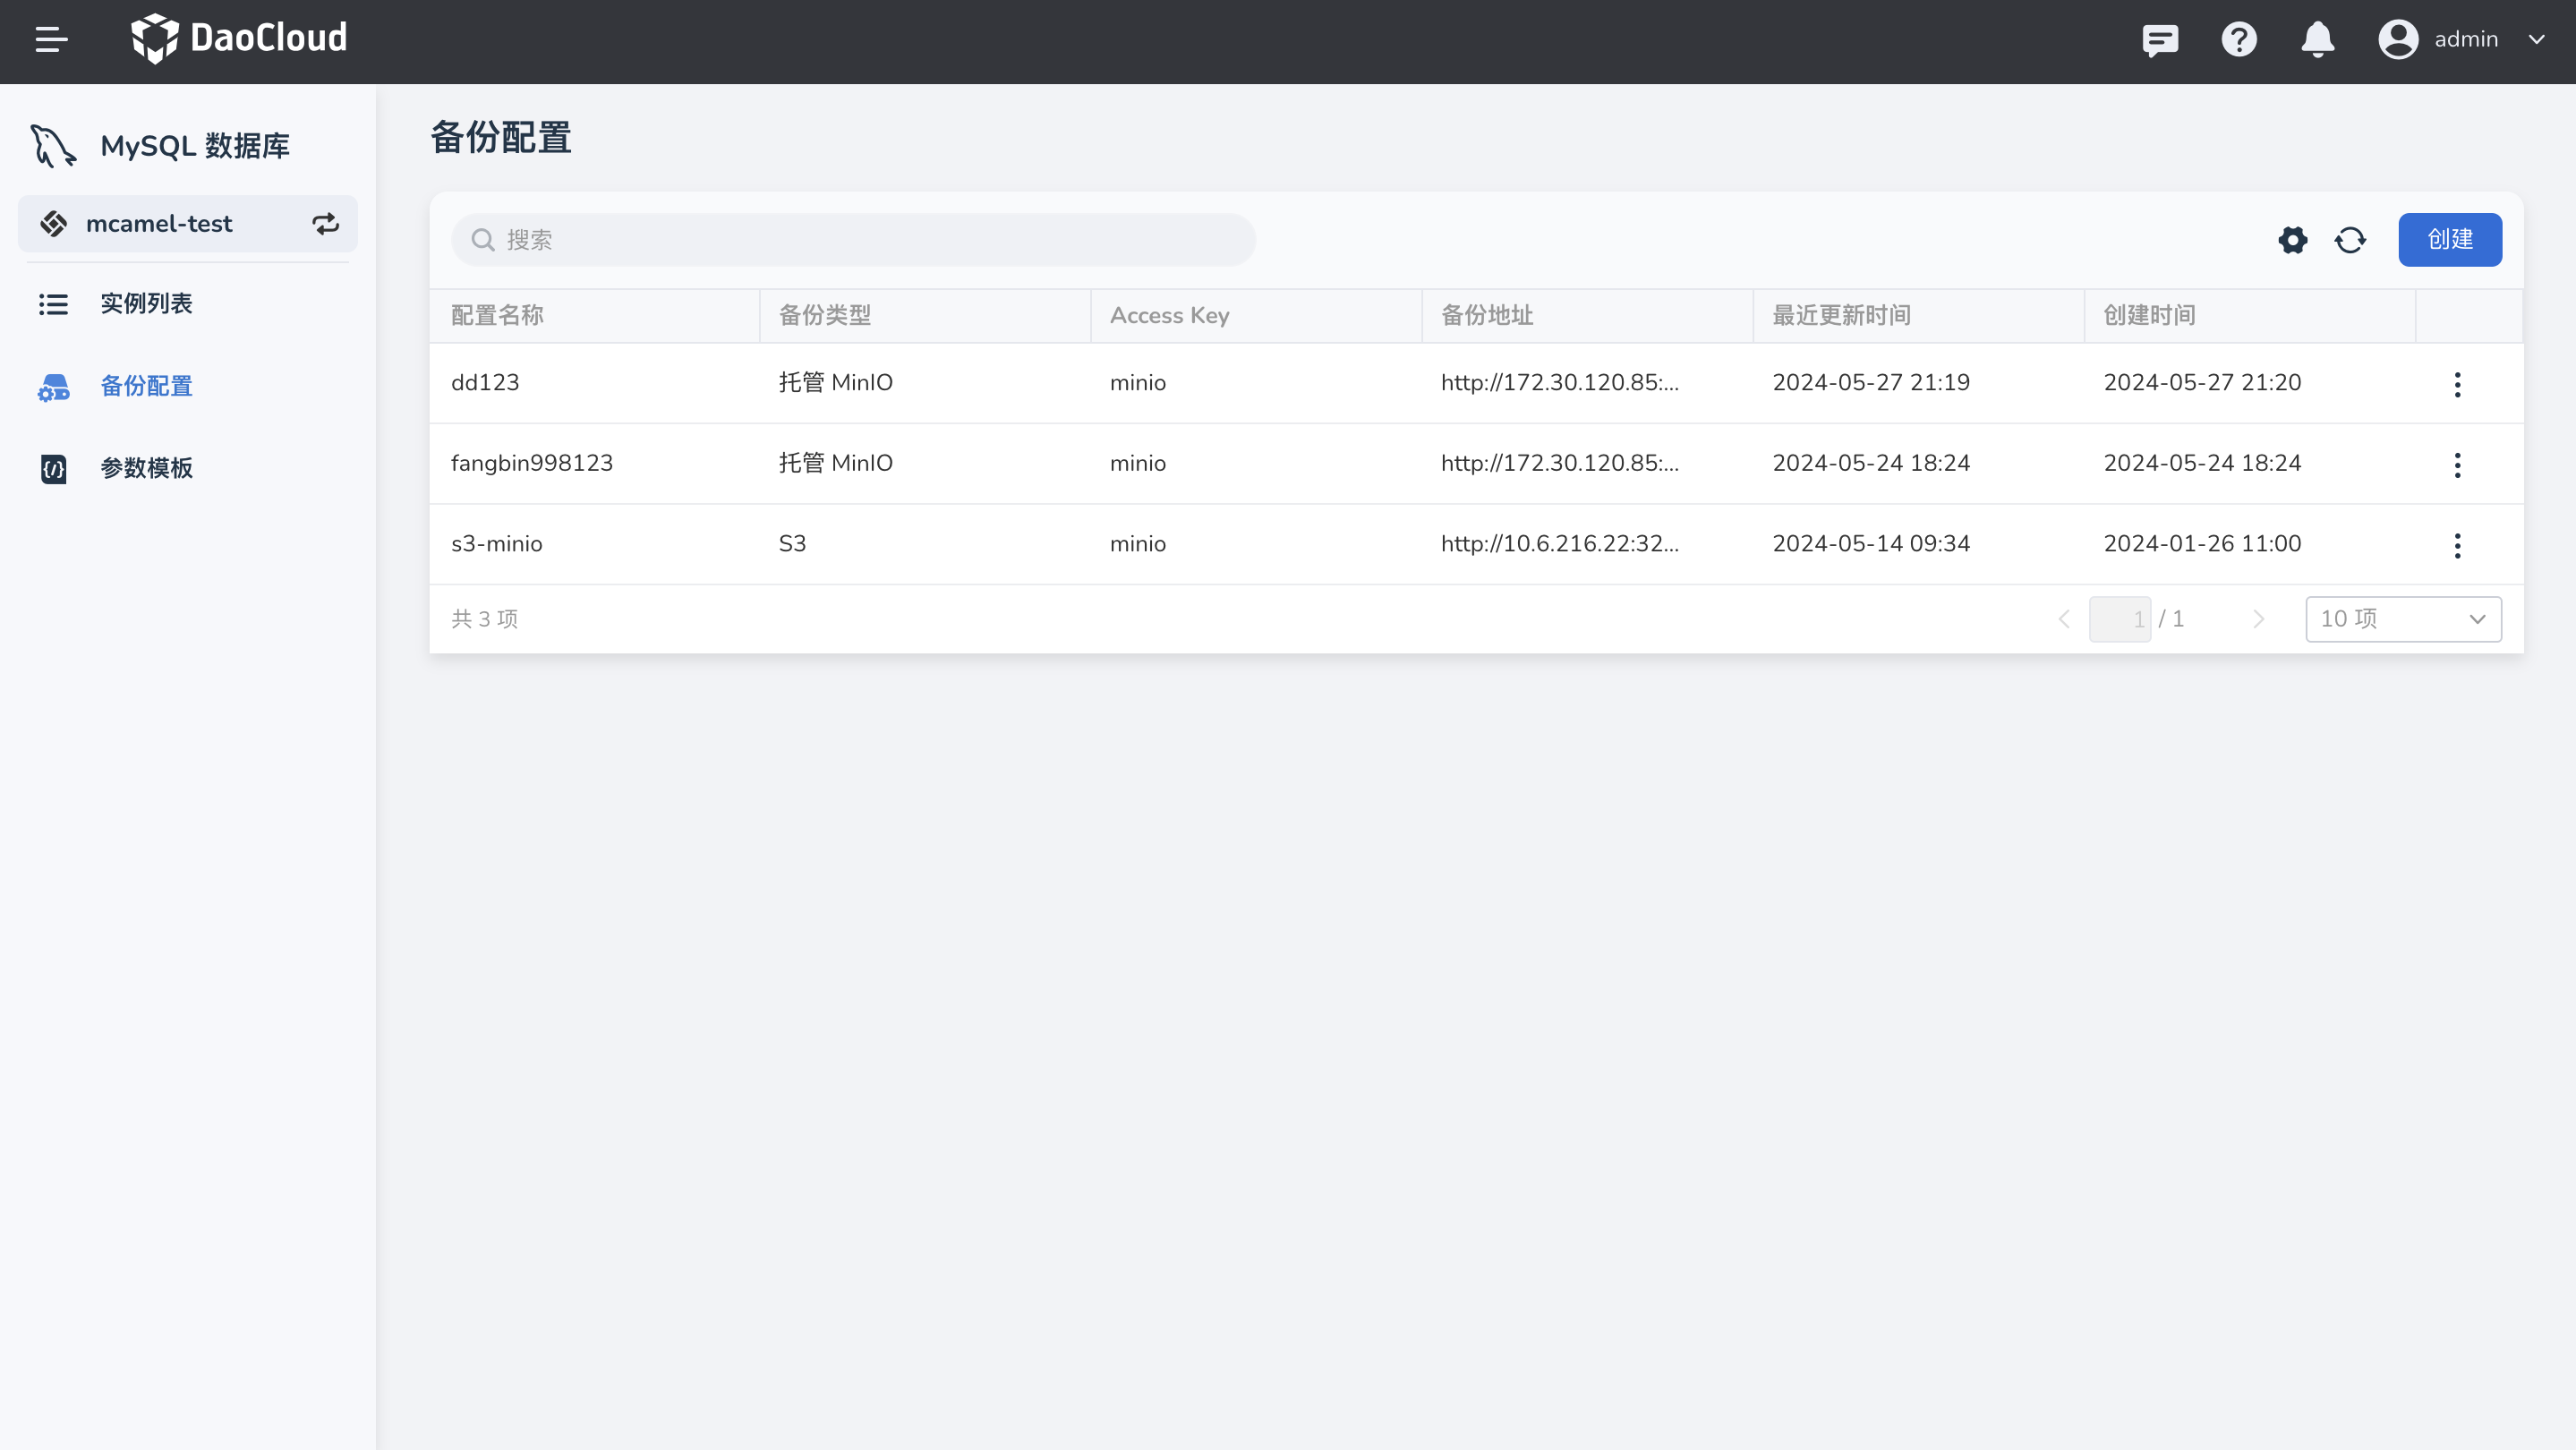Select the 实例列表 sidebar icon
This screenshot has width=2576, height=1450.
click(53, 303)
